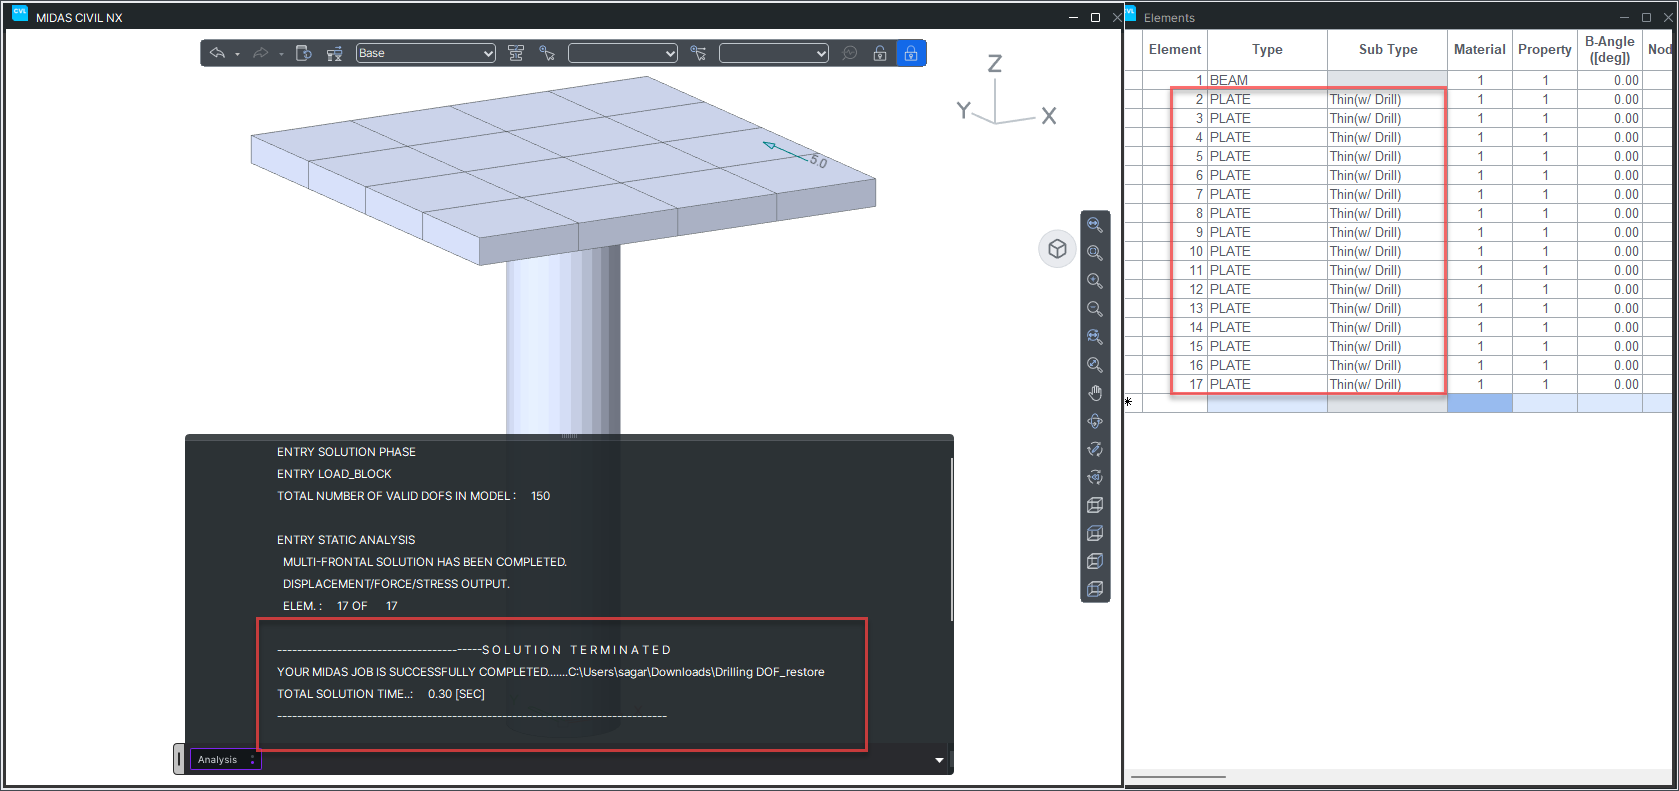
Task: Click the first select-cursor icon in toolbar
Action: coord(547,53)
